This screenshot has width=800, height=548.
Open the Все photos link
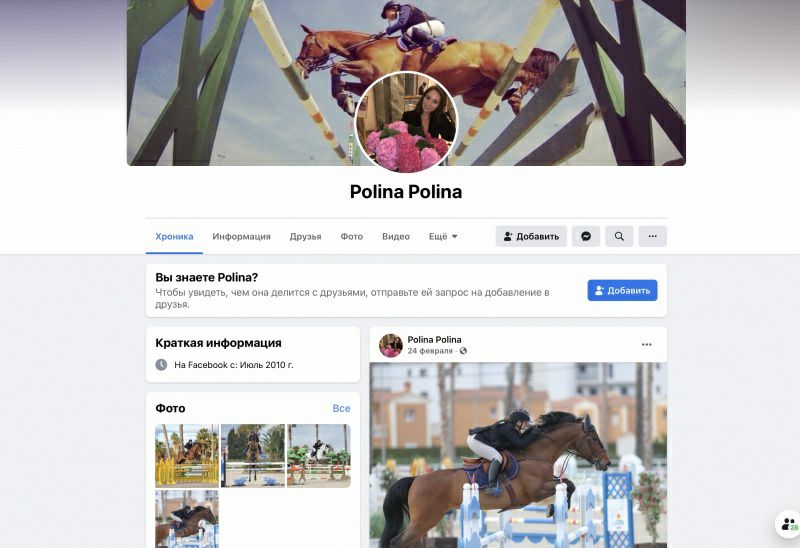(341, 408)
